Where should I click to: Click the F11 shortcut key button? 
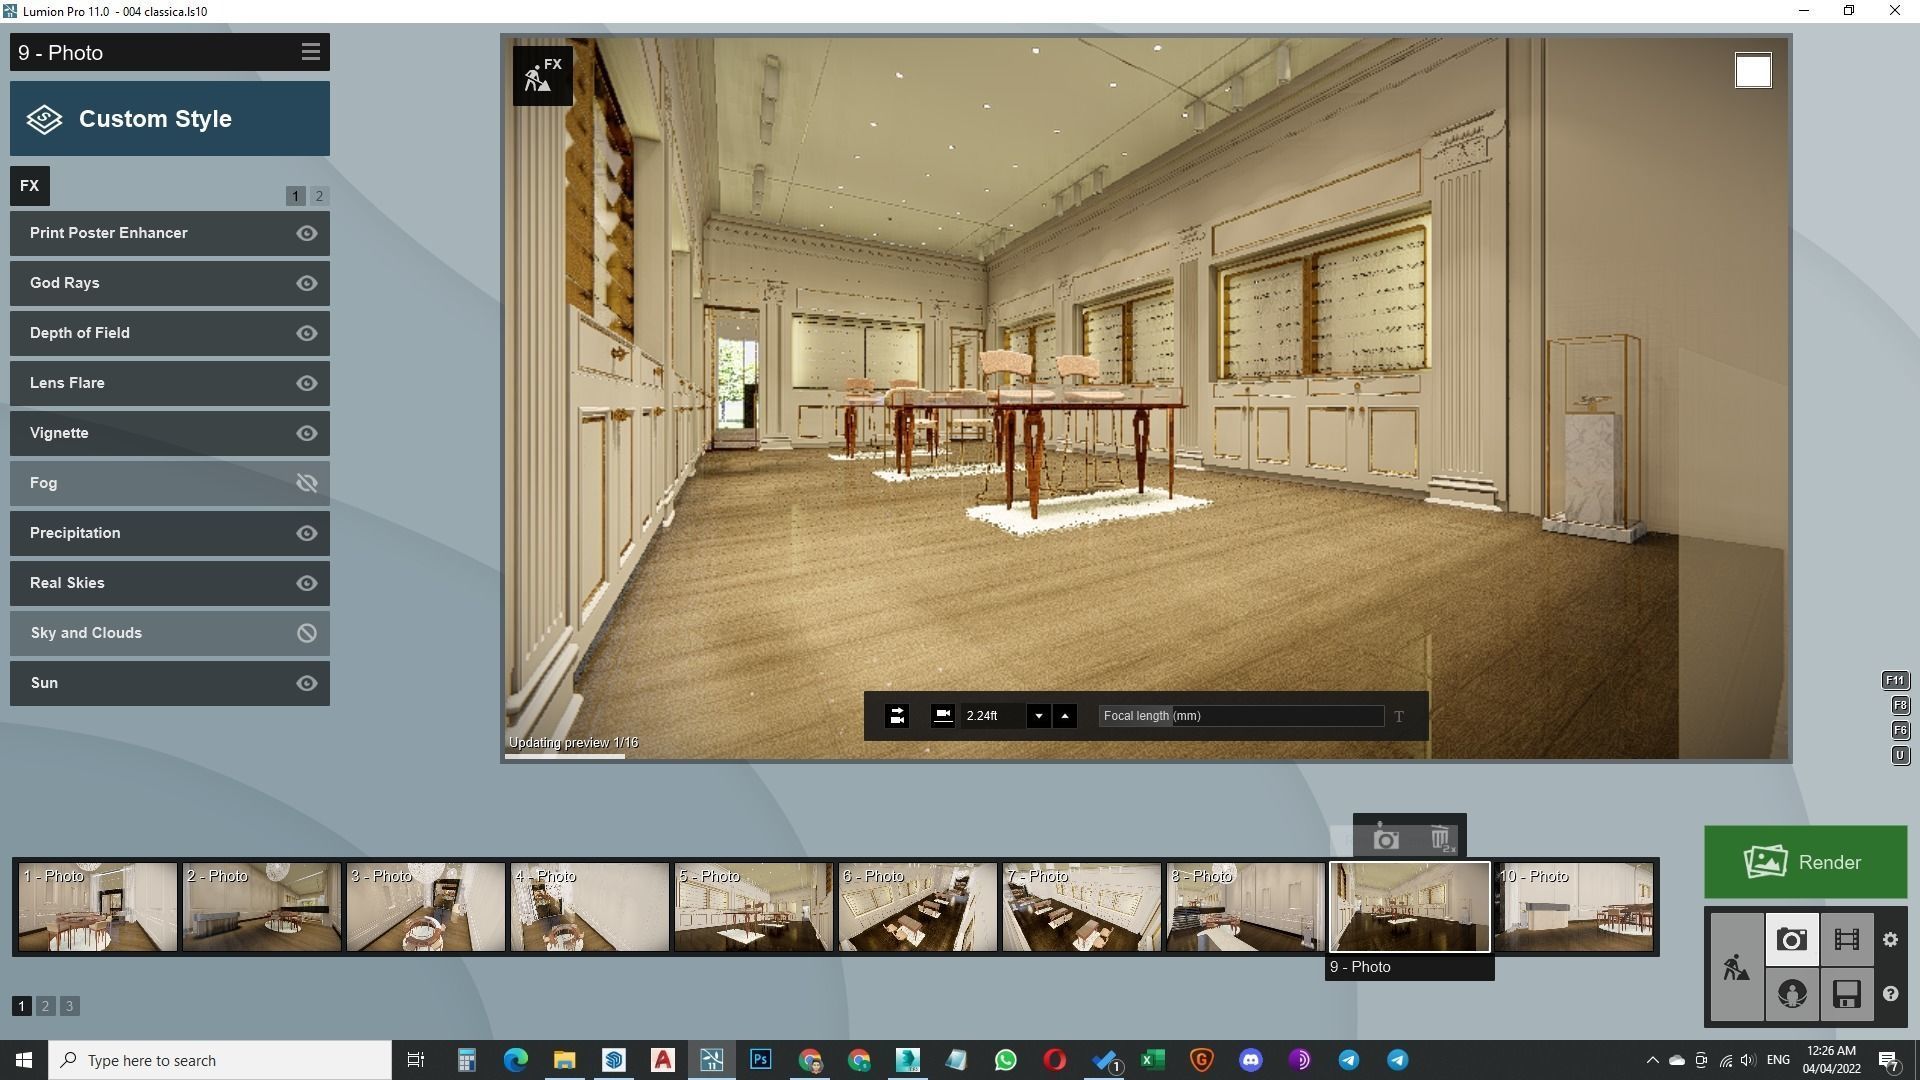[x=1895, y=681]
